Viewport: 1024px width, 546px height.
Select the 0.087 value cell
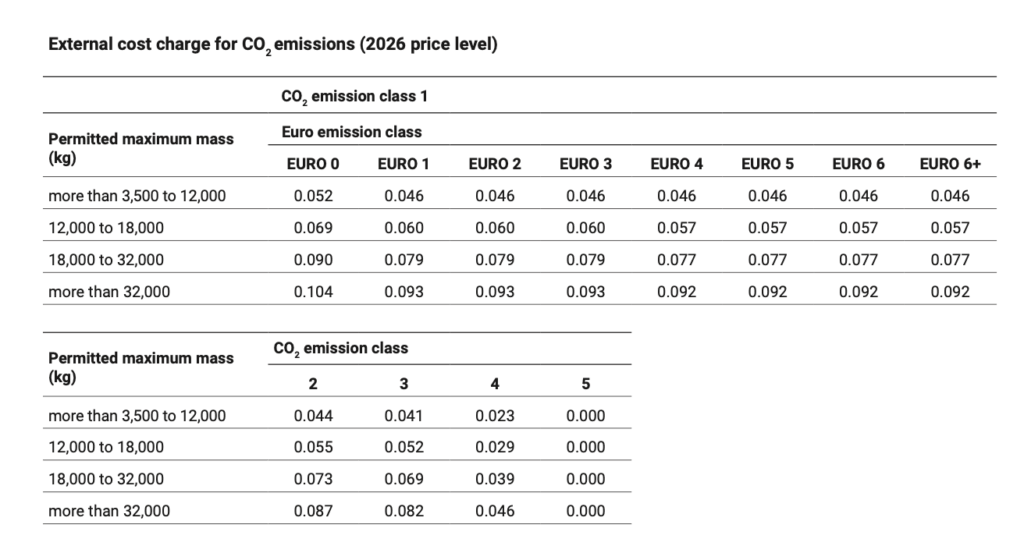[x=313, y=511]
